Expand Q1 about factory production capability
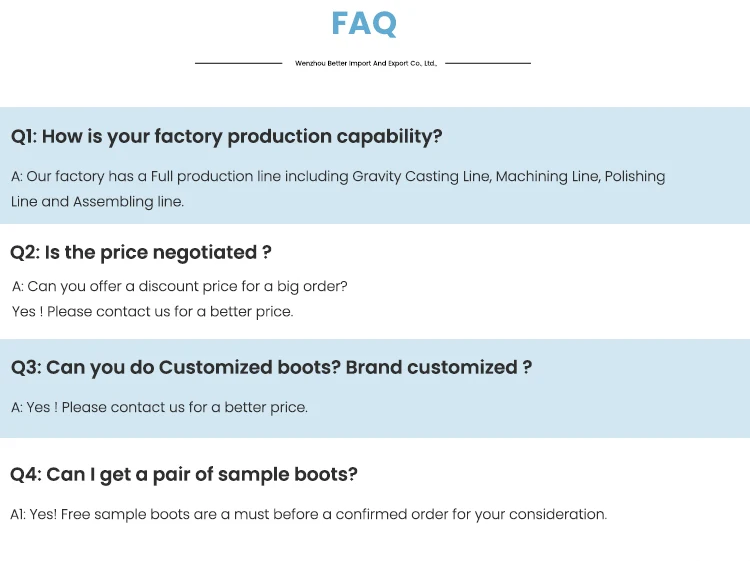Image resolution: width=750 pixels, height=561 pixels. pos(226,136)
